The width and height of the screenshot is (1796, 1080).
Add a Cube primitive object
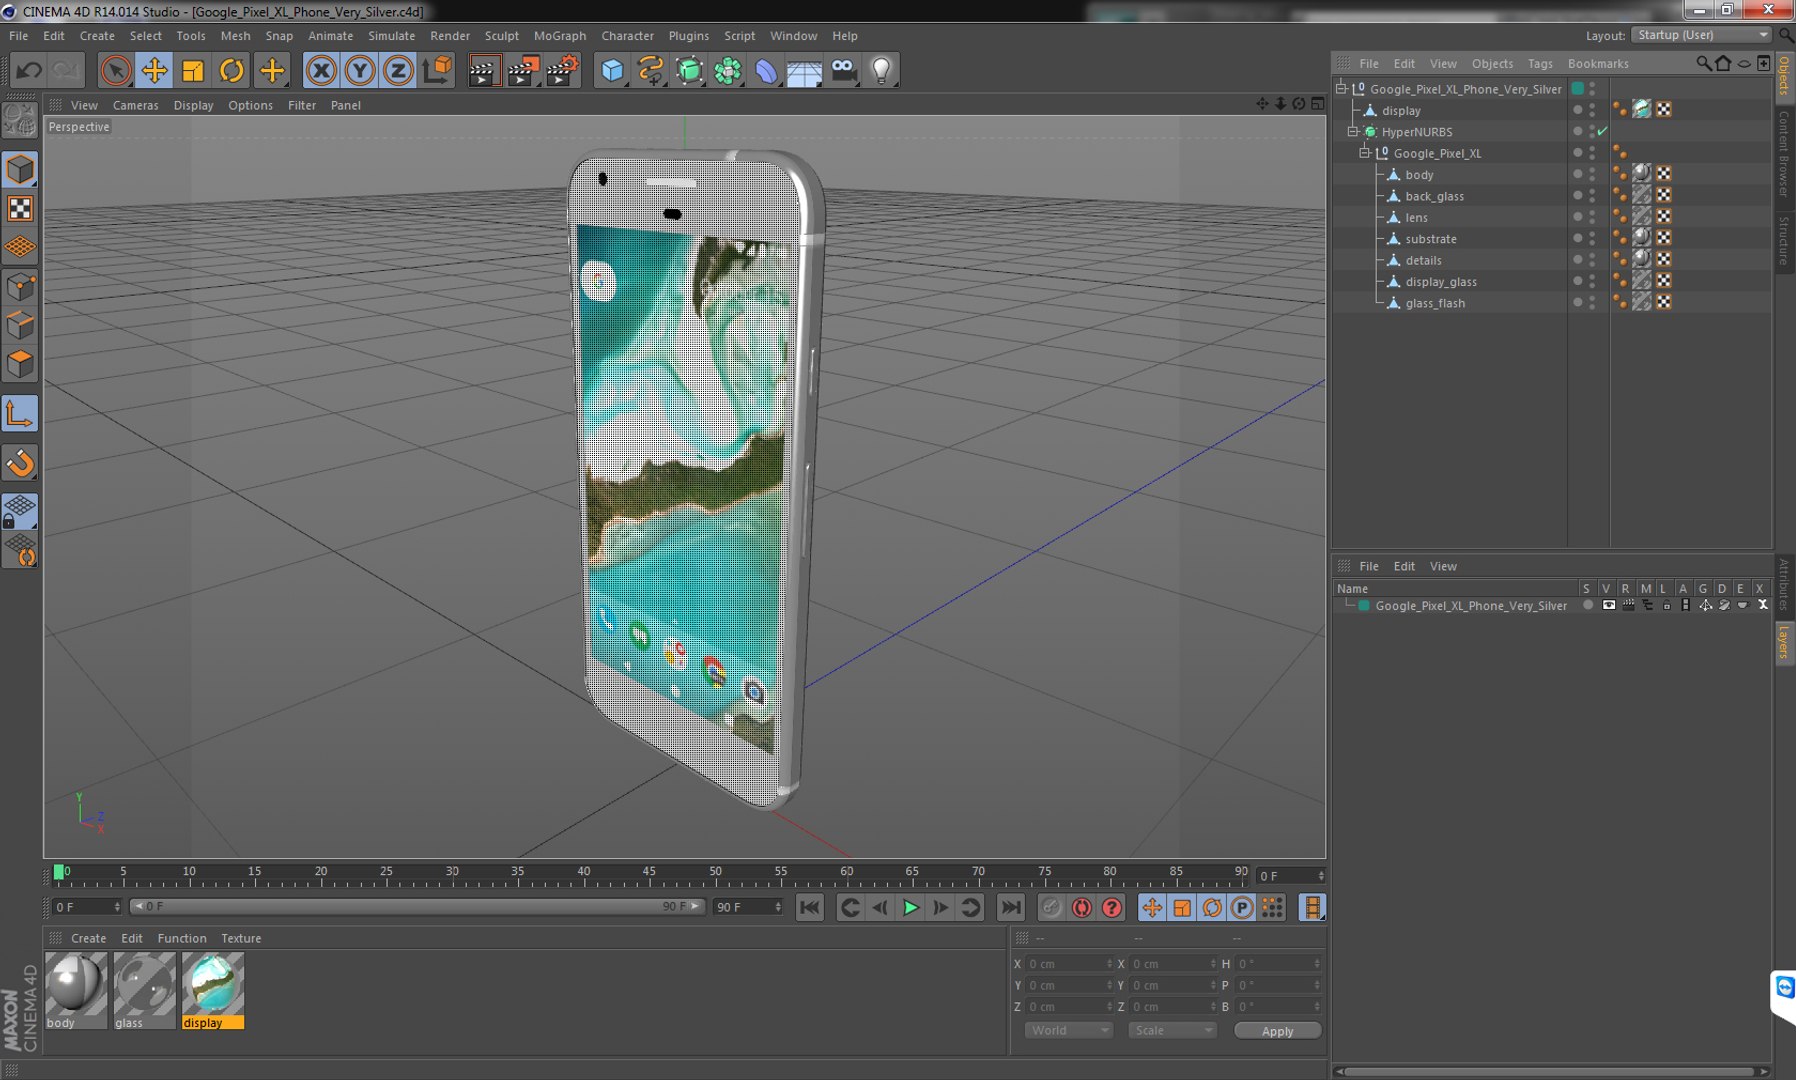pyautogui.click(x=613, y=70)
